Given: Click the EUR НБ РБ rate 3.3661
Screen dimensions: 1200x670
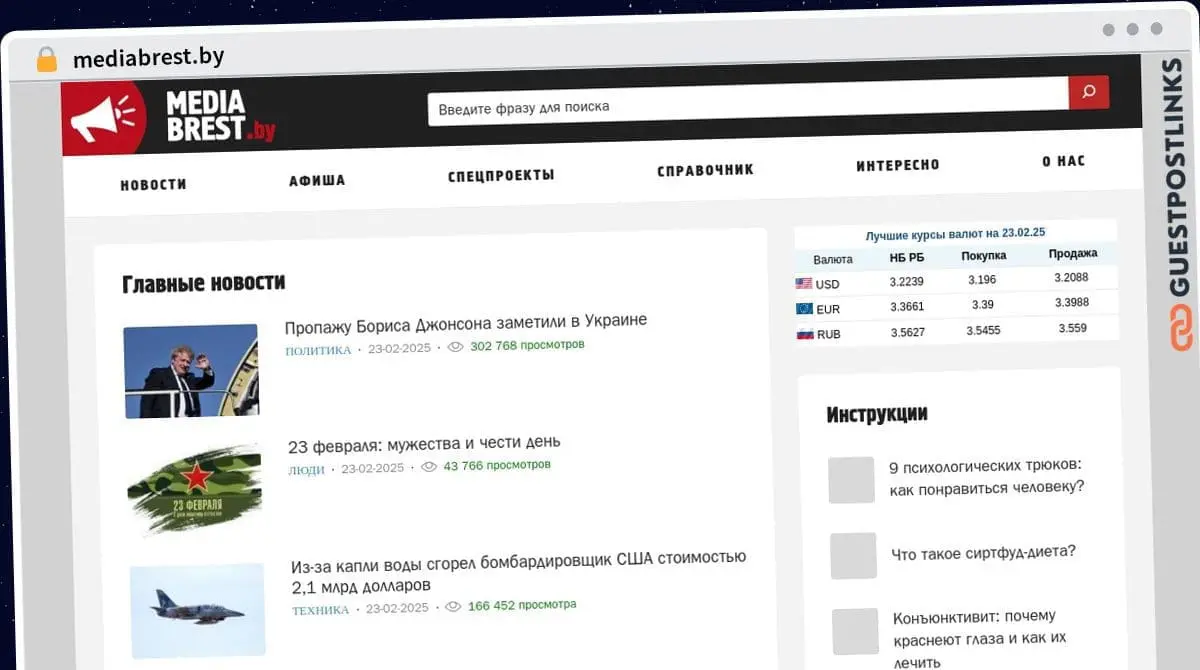Looking at the screenshot, I should 906,307.
